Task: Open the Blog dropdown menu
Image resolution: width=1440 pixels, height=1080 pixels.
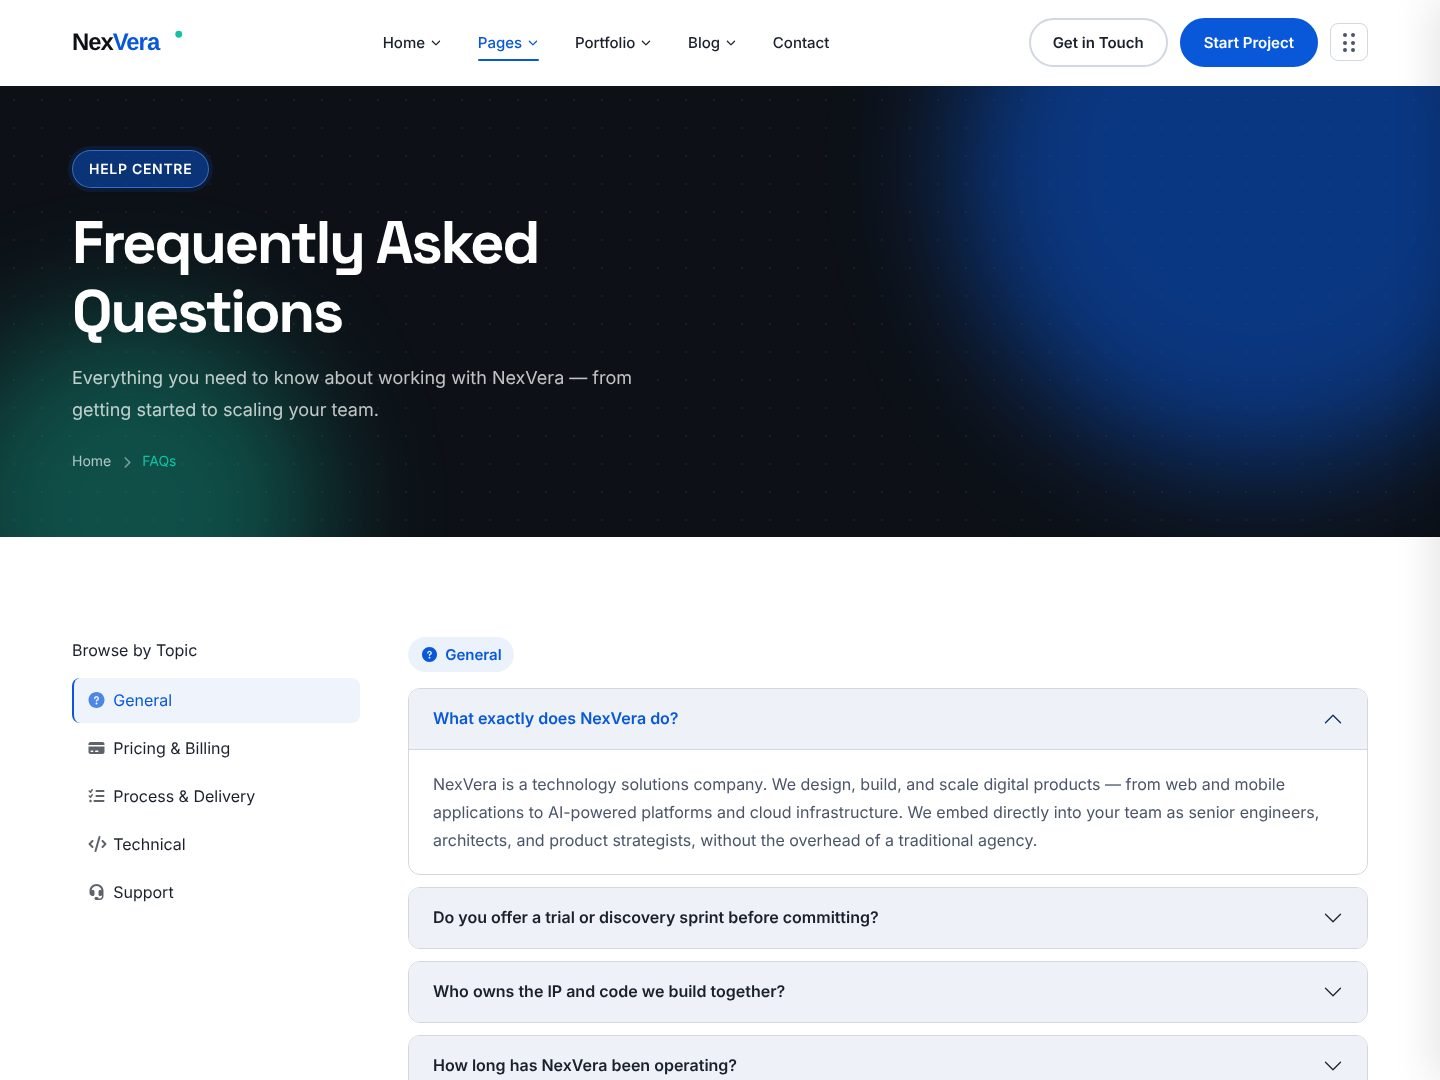Action: point(712,43)
